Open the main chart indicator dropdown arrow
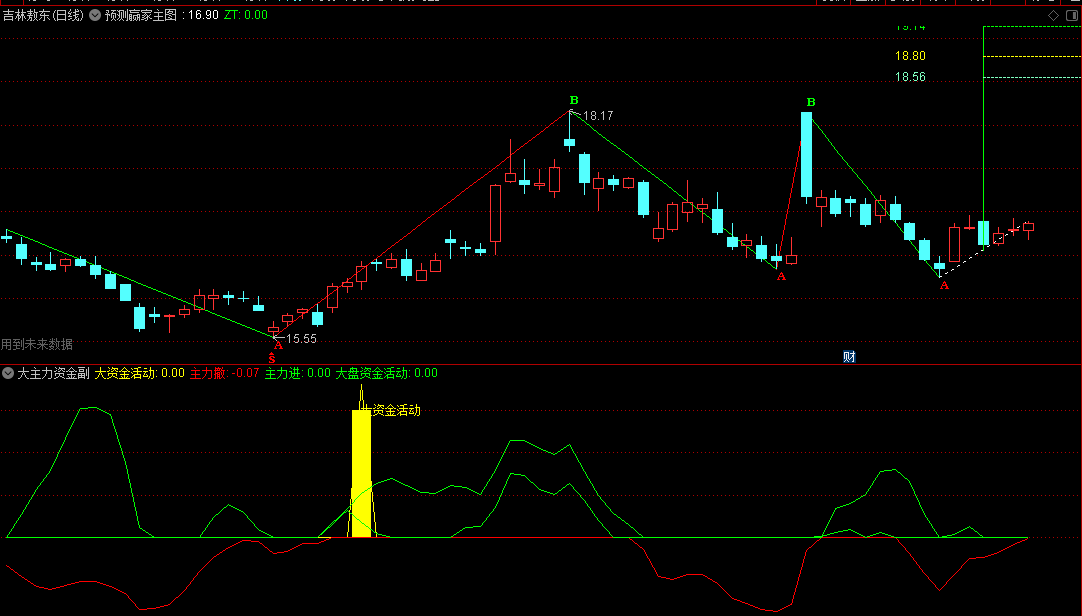Viewport: 1082px width, 616px height. point(95,15)
